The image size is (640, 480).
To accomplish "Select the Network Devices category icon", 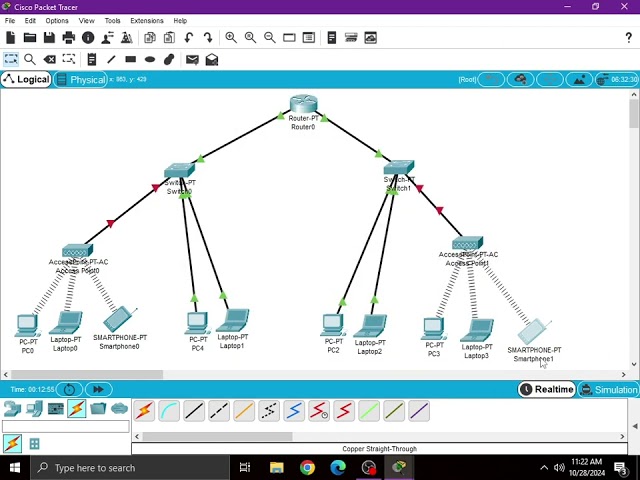I will (12, 409).
